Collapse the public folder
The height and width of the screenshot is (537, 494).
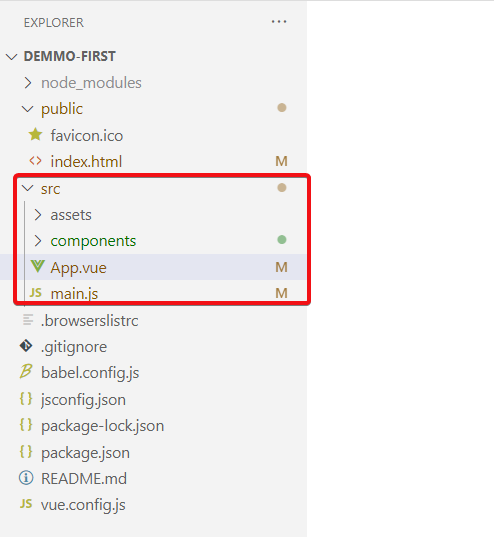coord(27,109)
